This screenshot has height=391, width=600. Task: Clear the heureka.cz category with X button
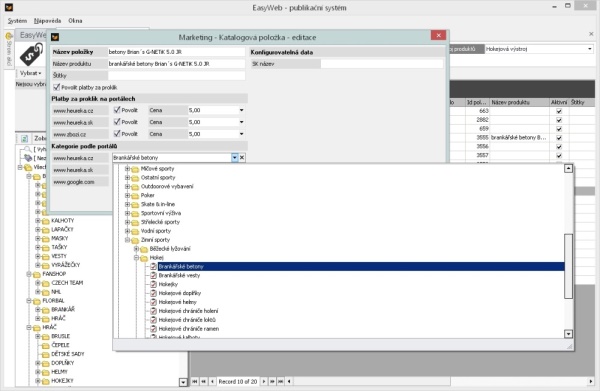click(242, 158)
